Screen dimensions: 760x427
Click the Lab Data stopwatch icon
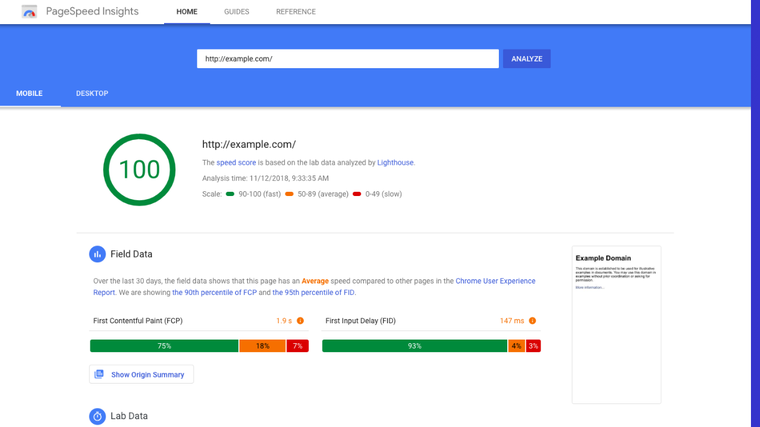(97, 416)
